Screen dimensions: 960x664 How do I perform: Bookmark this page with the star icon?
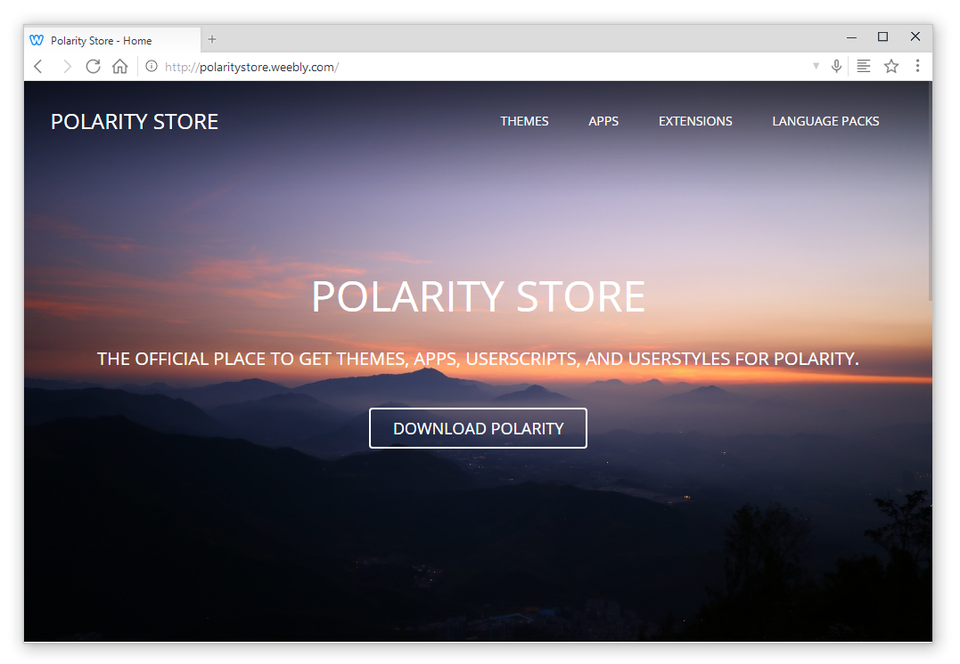tap(891, 66)
